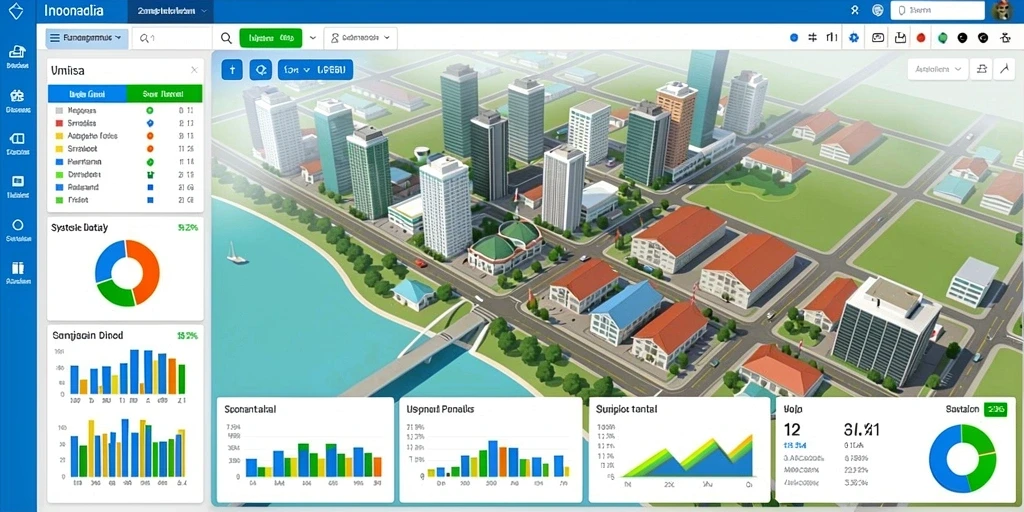Open the first sidebar icon below the logo
Viewport: 1024px width, 512px height.
coord(18,52)
